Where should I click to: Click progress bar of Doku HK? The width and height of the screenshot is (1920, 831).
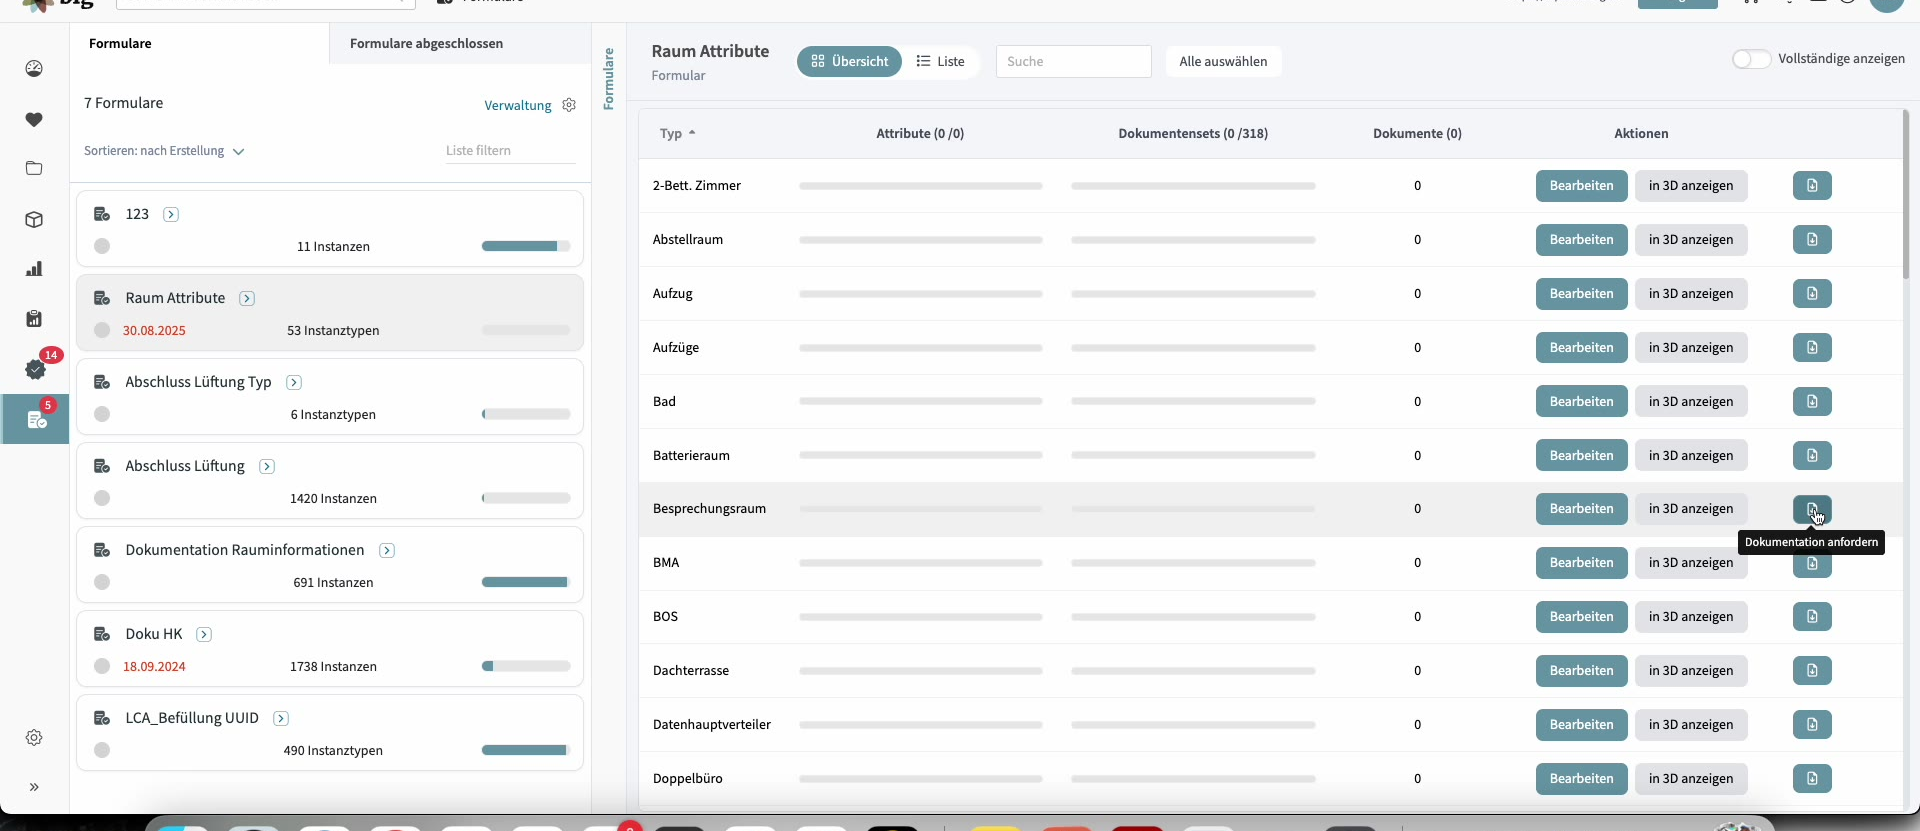(526, 666)
